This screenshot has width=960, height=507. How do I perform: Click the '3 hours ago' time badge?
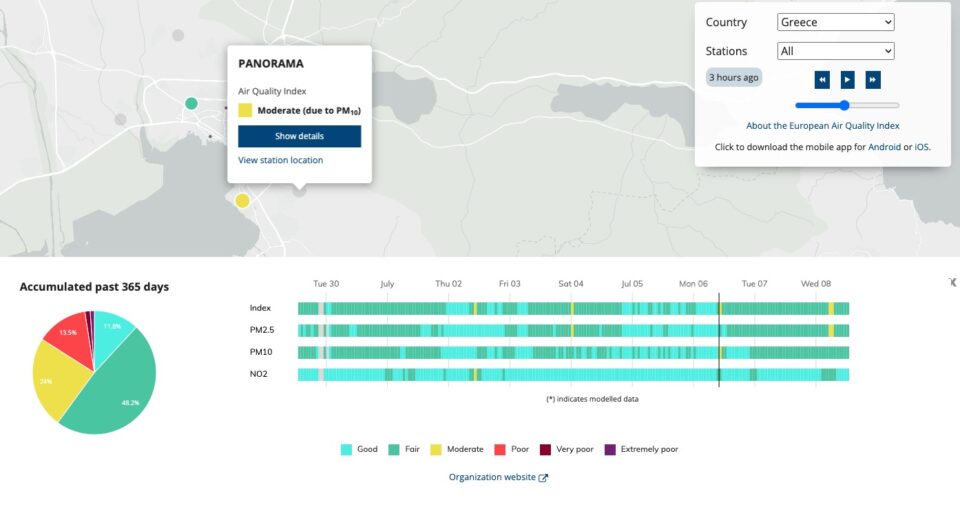coord(733,77)
